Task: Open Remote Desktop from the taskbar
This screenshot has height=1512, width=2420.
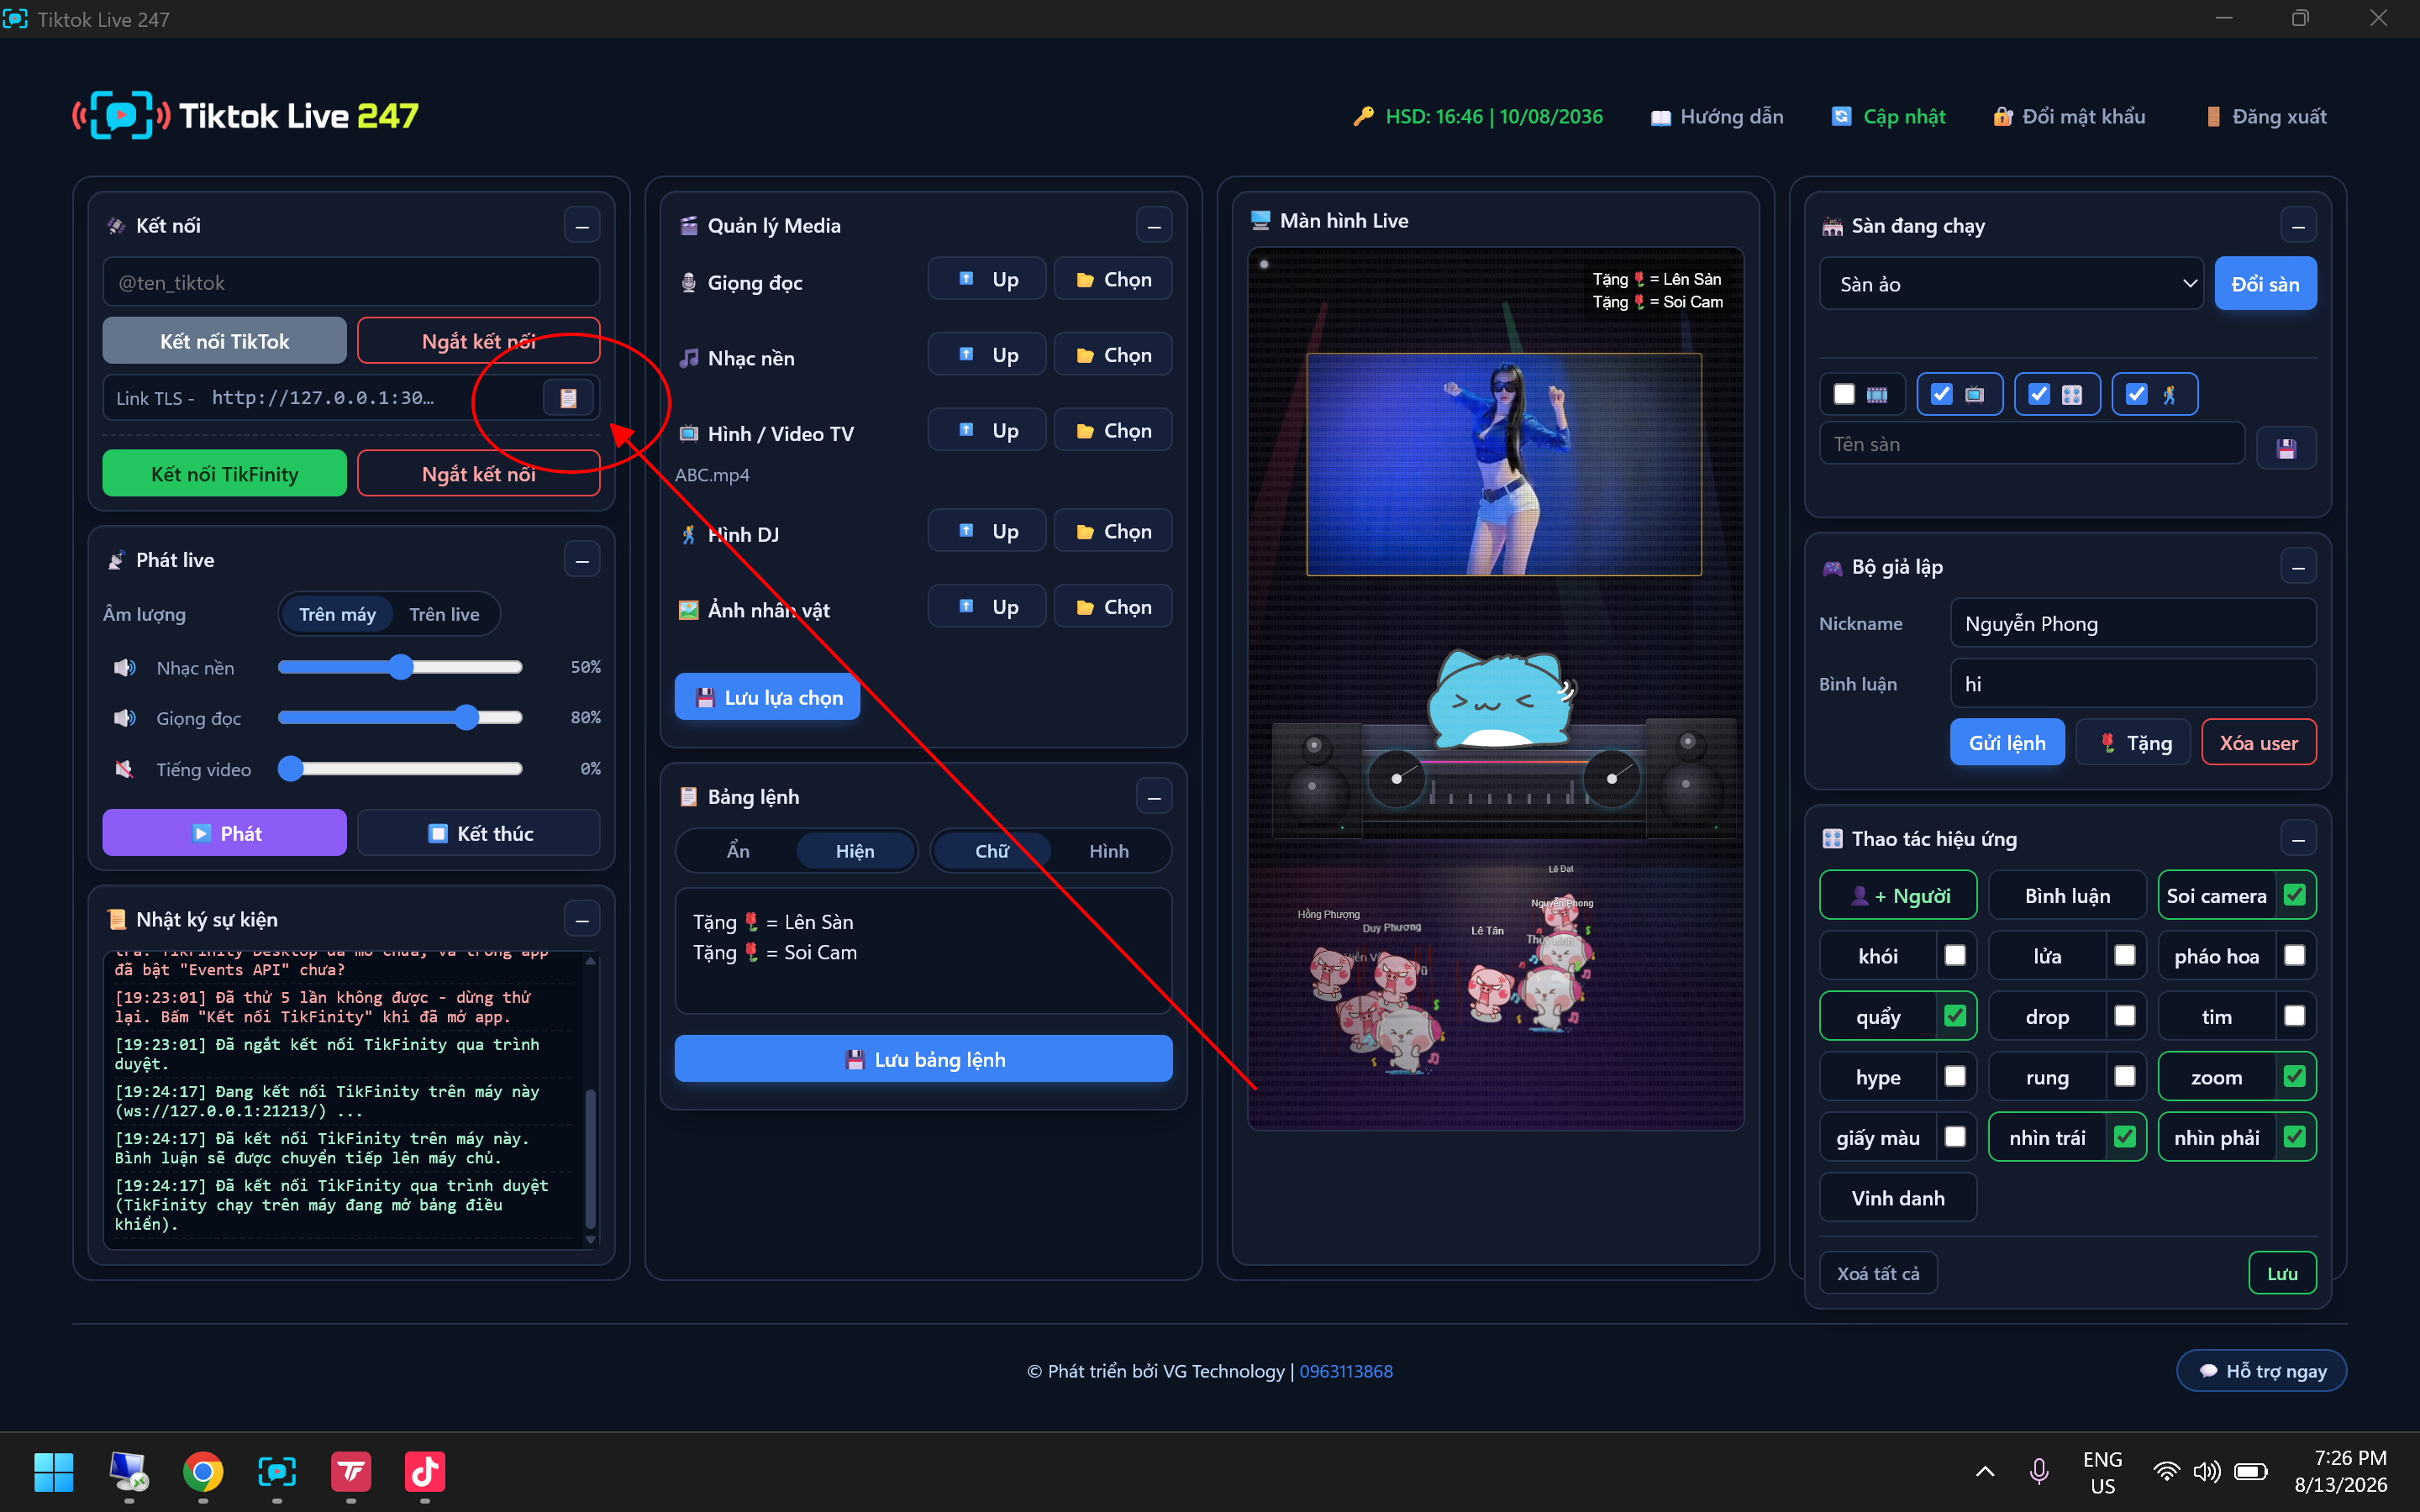Action: [129, 1471]
